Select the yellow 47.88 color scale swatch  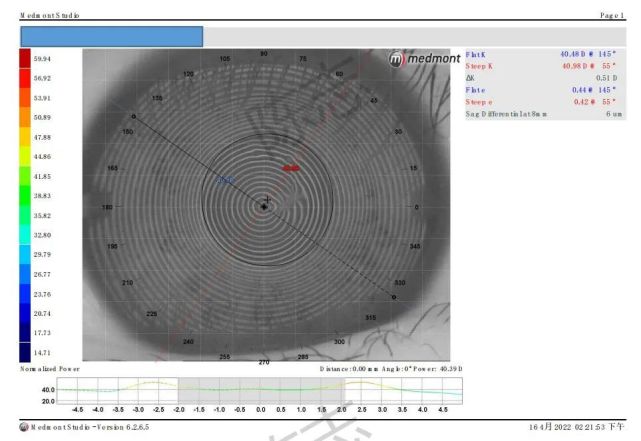coord(25,137)
